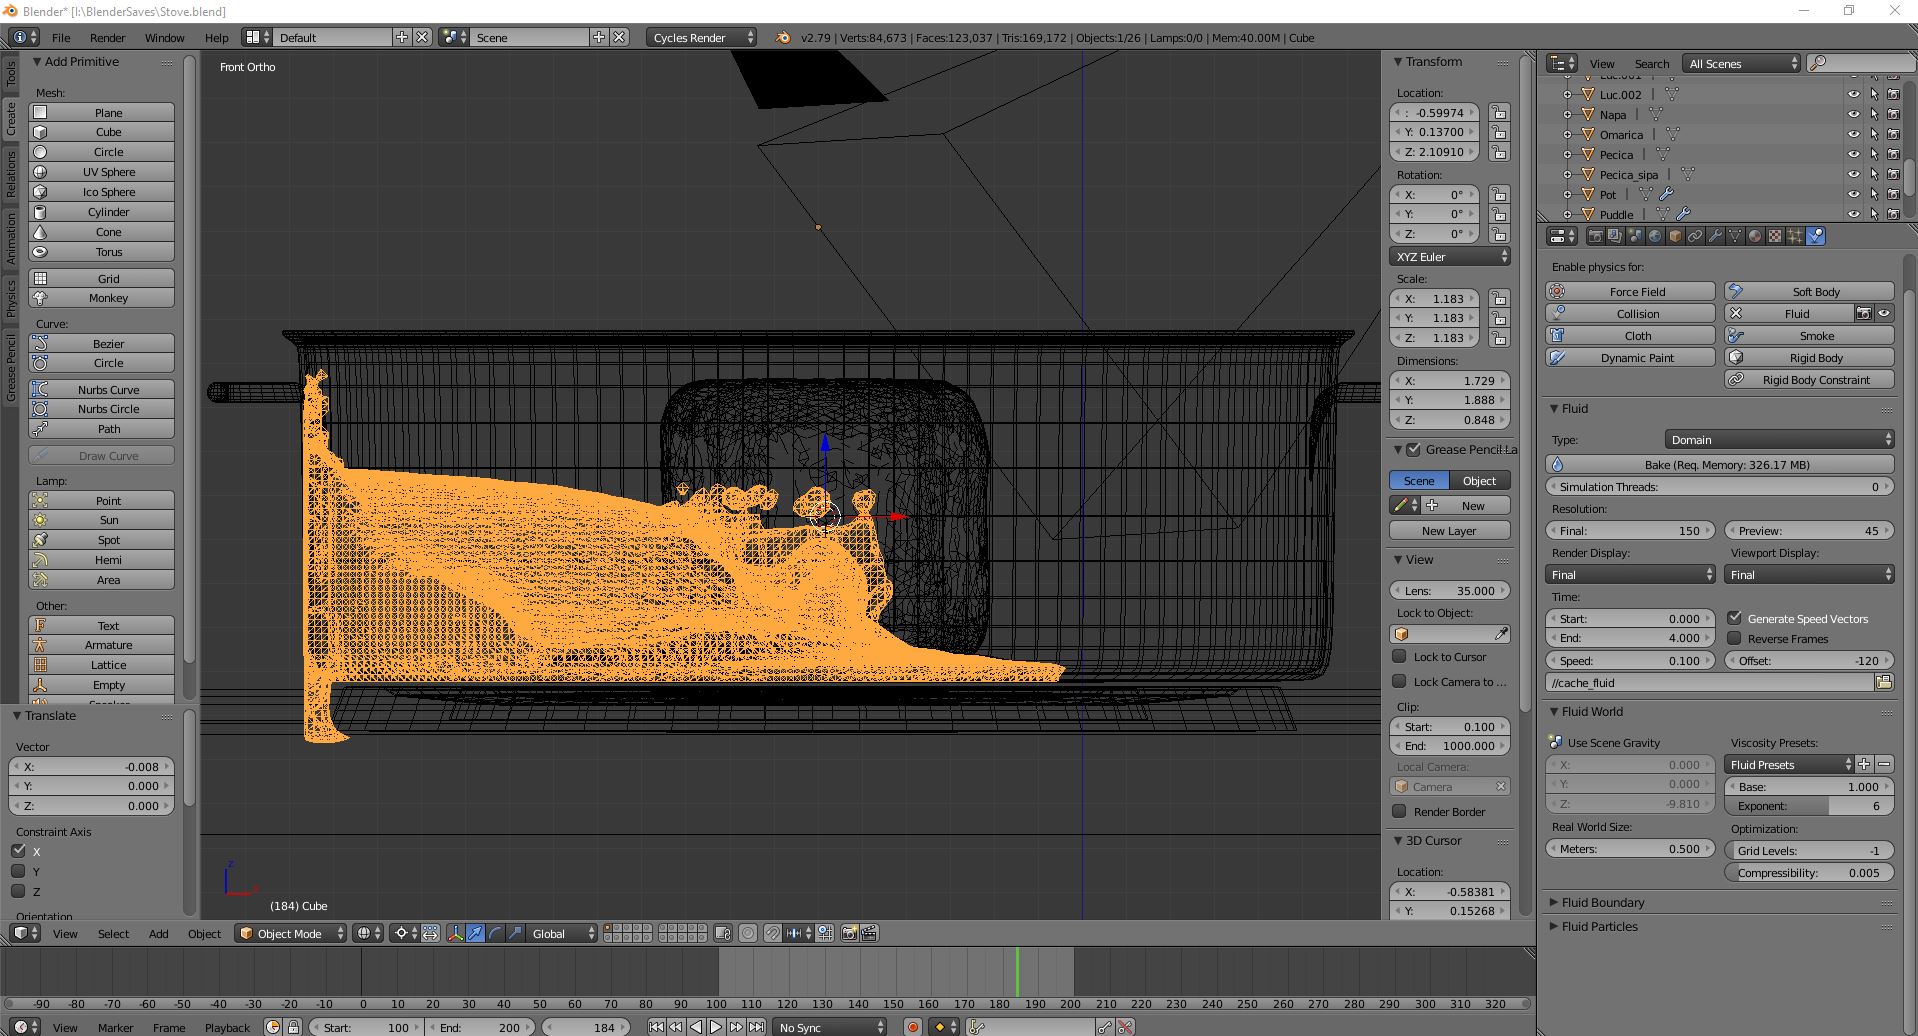The width and height of the screenshot is (1918, 1036).
Task: Click the auto keyframe record button
Action: click(912, 1027)
